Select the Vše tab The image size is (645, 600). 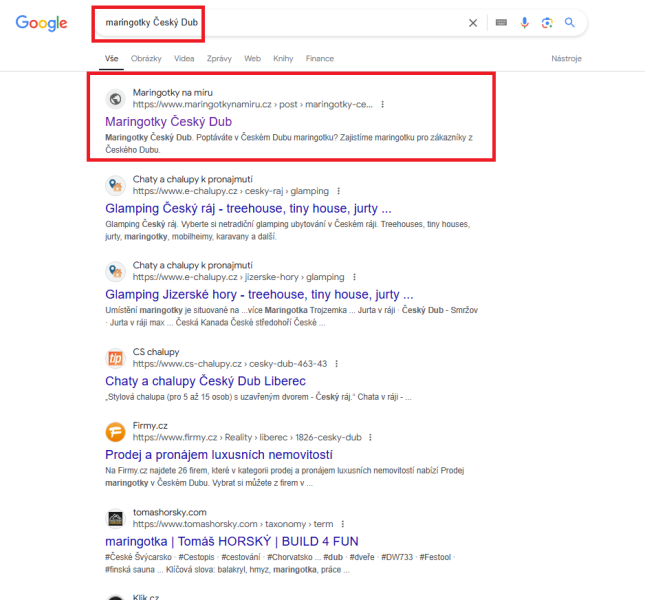(111, 59)
